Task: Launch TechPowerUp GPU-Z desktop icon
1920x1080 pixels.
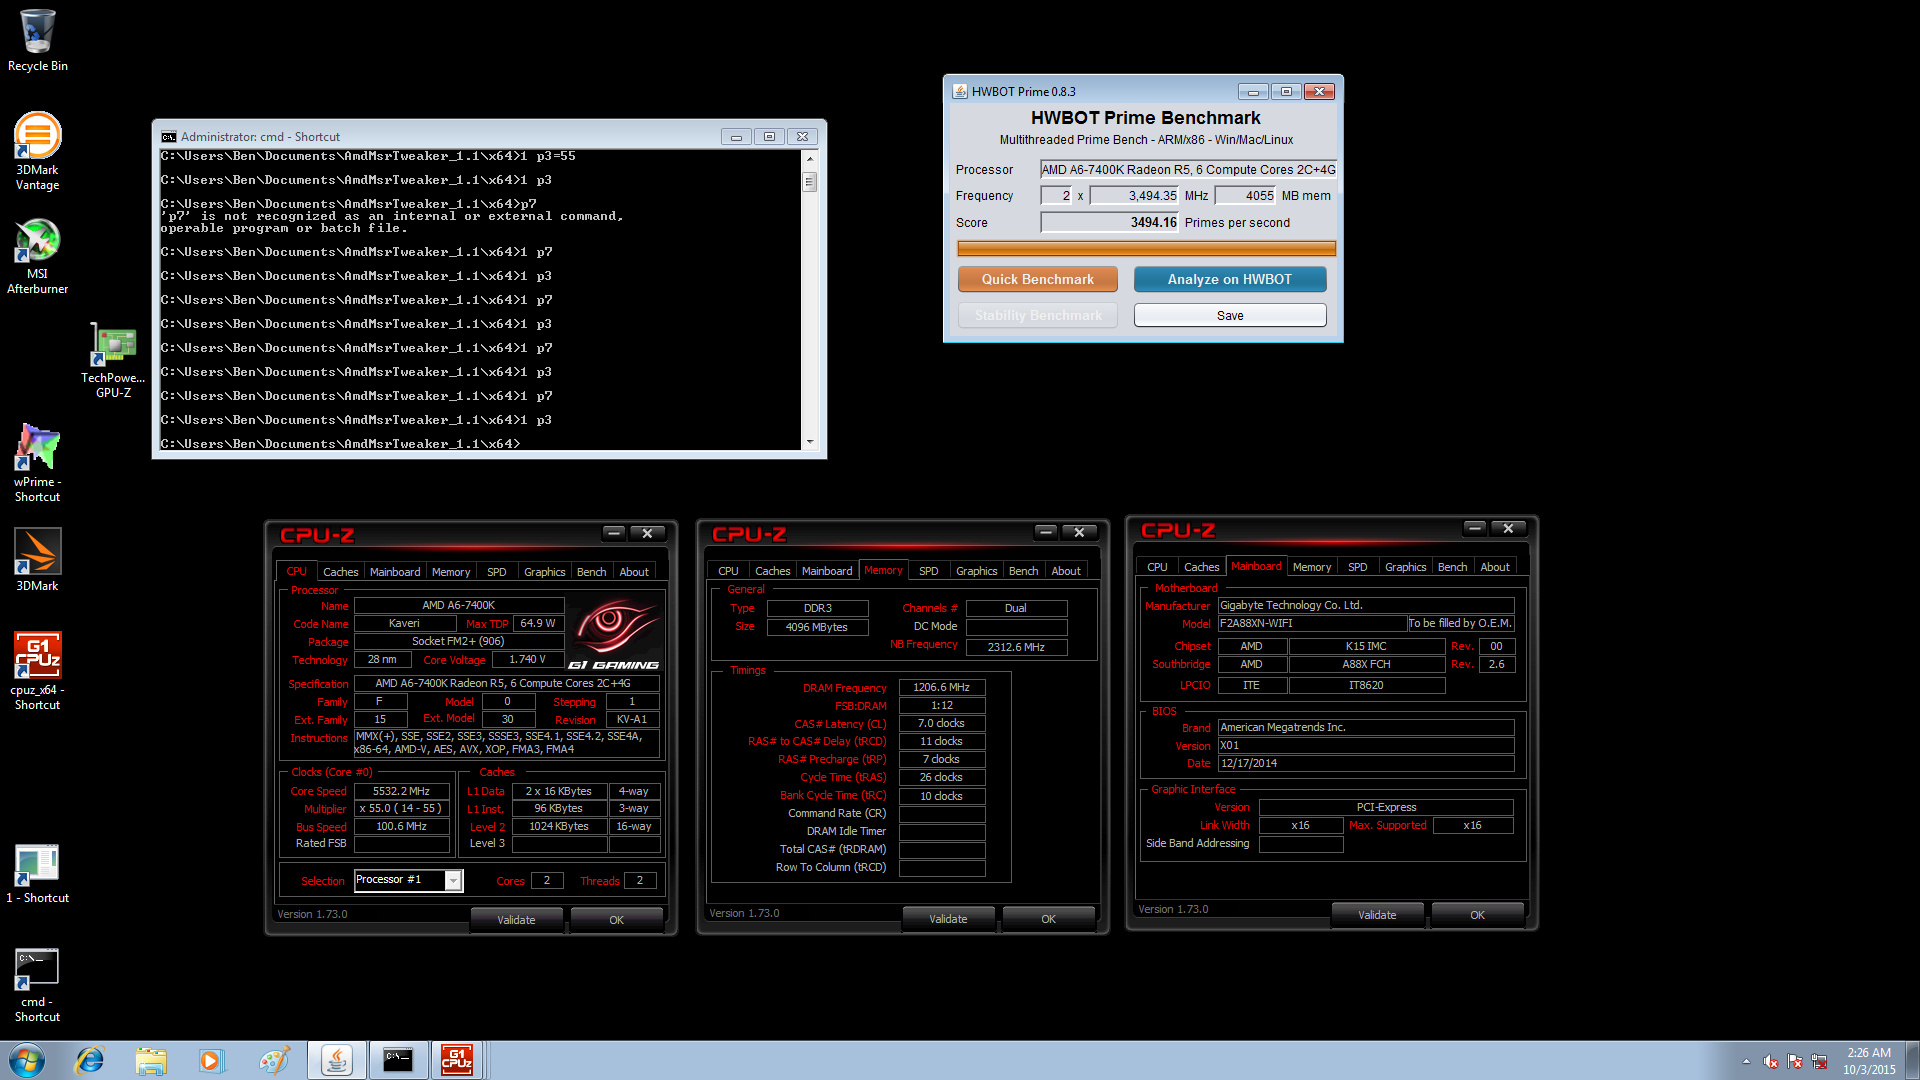Action: pos(113,360)
